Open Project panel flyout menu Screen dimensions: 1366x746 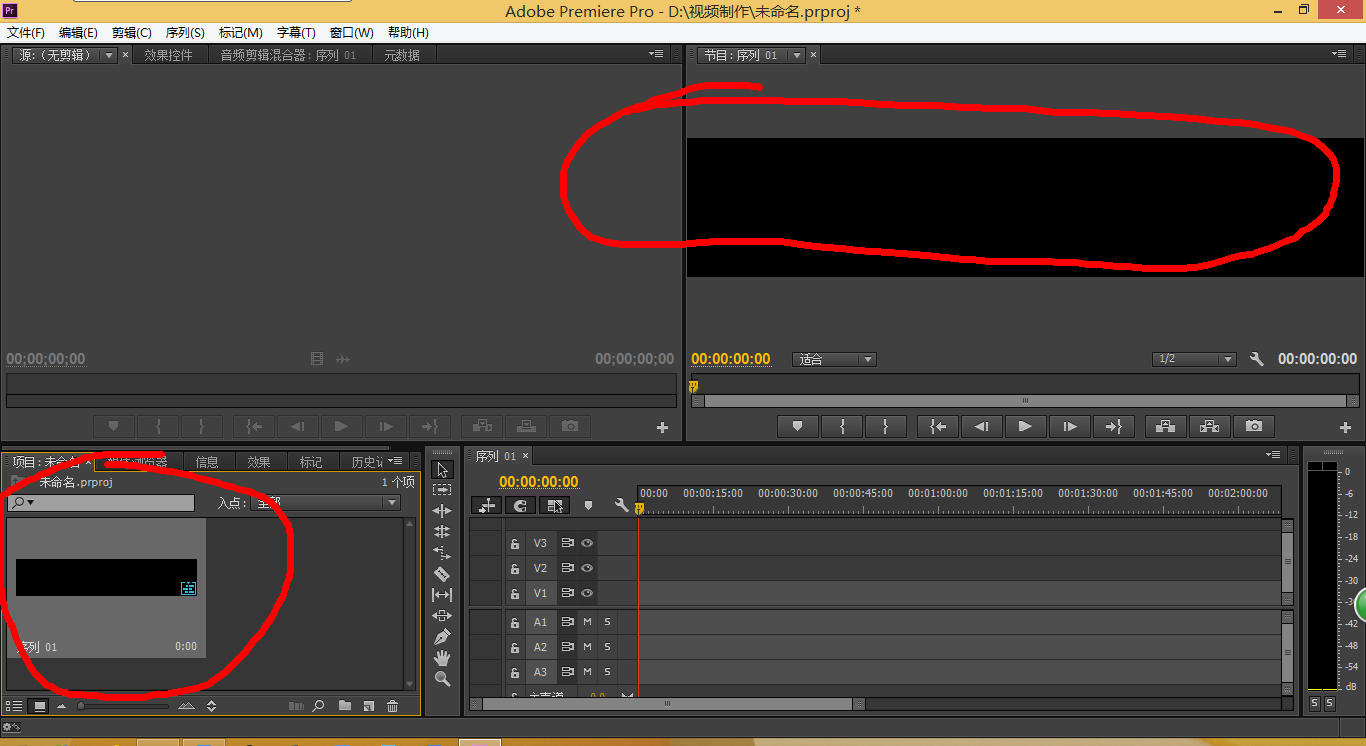click(396, 461)
